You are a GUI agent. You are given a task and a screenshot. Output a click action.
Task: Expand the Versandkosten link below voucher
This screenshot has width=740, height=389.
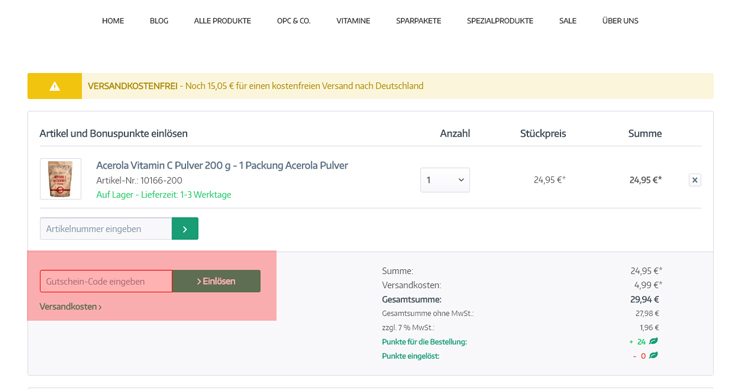70,306
